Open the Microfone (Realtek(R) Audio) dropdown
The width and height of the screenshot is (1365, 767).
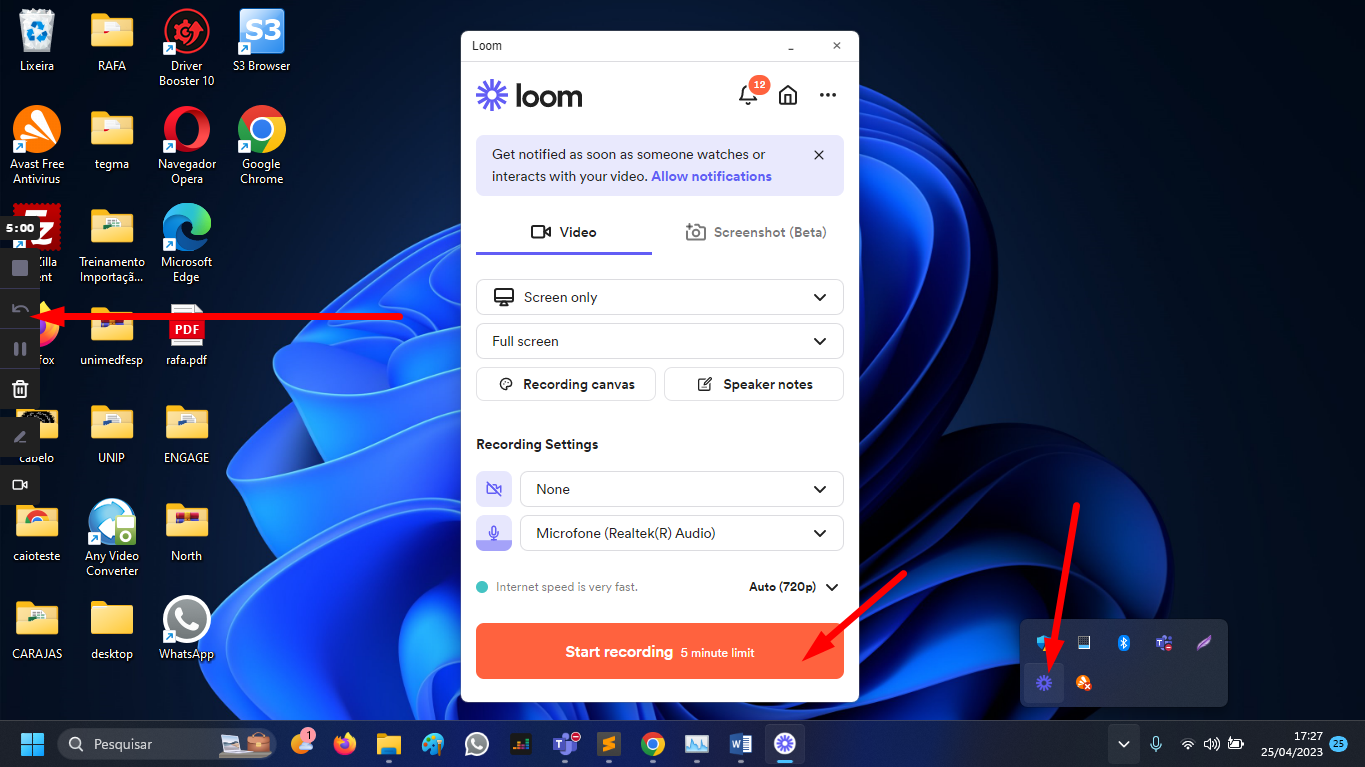pos(682,533)
